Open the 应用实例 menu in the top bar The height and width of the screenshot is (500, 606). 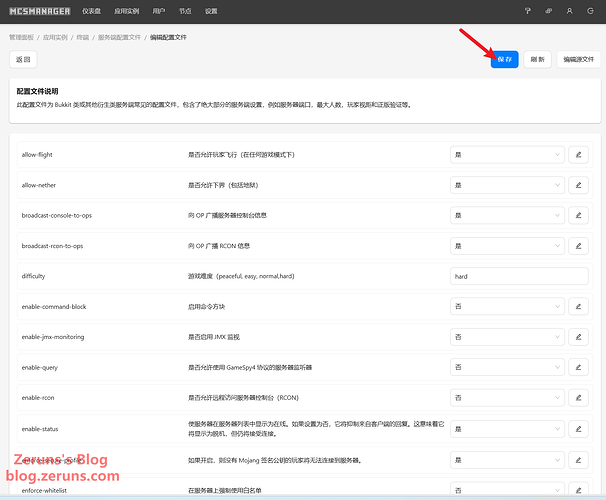[126, 11]
